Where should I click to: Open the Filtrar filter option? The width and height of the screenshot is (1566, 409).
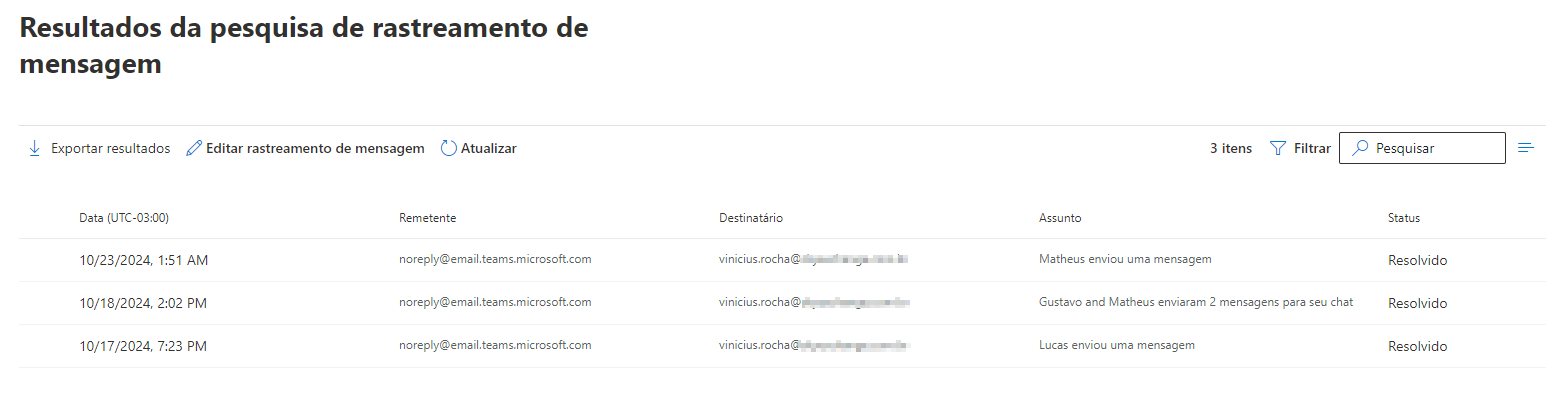click(x=1300, y=148)
